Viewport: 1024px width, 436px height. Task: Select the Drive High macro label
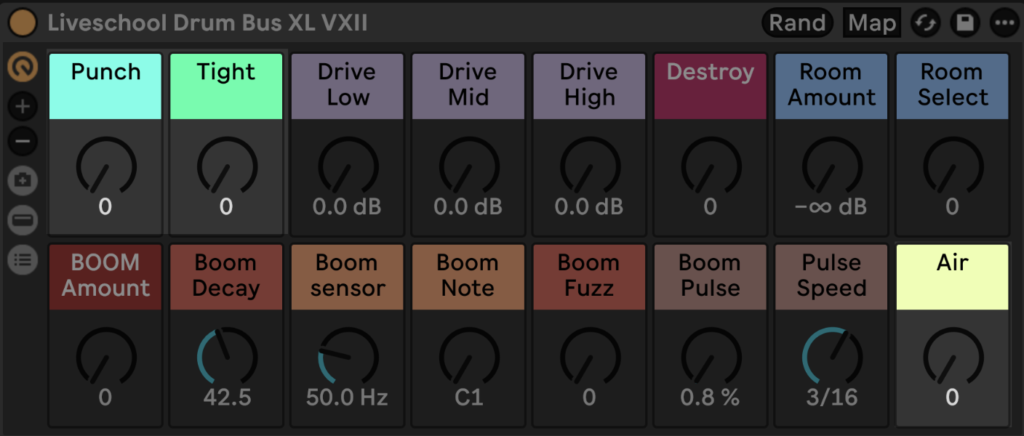pos(590,86)
